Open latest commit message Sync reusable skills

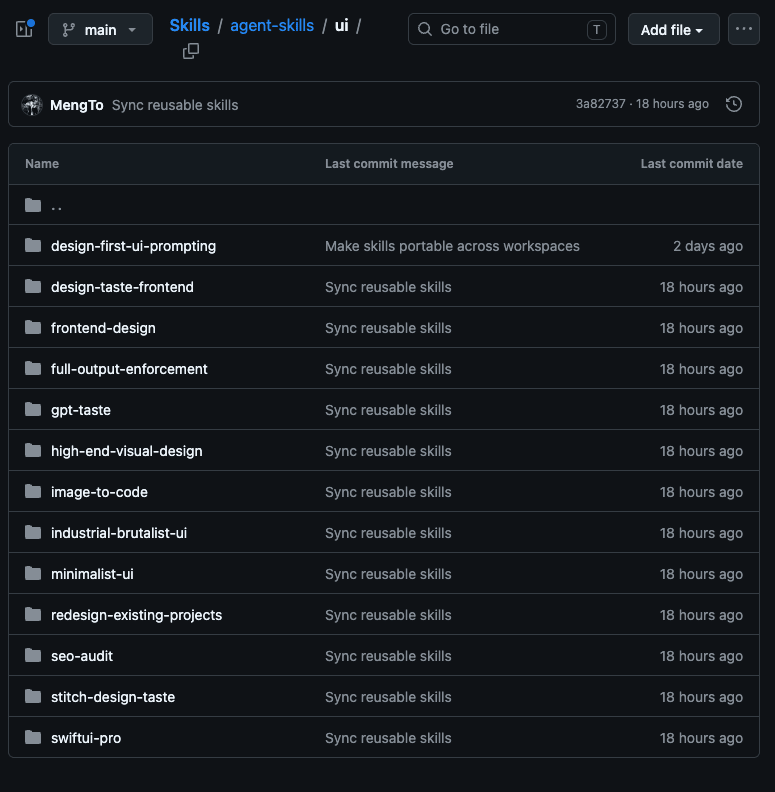[175, 105]
